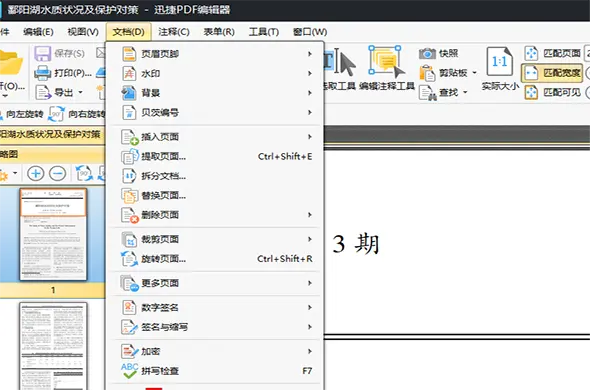The image size is (590, 390).
Task: Open the 表单(R) menu
Action: 219,32
